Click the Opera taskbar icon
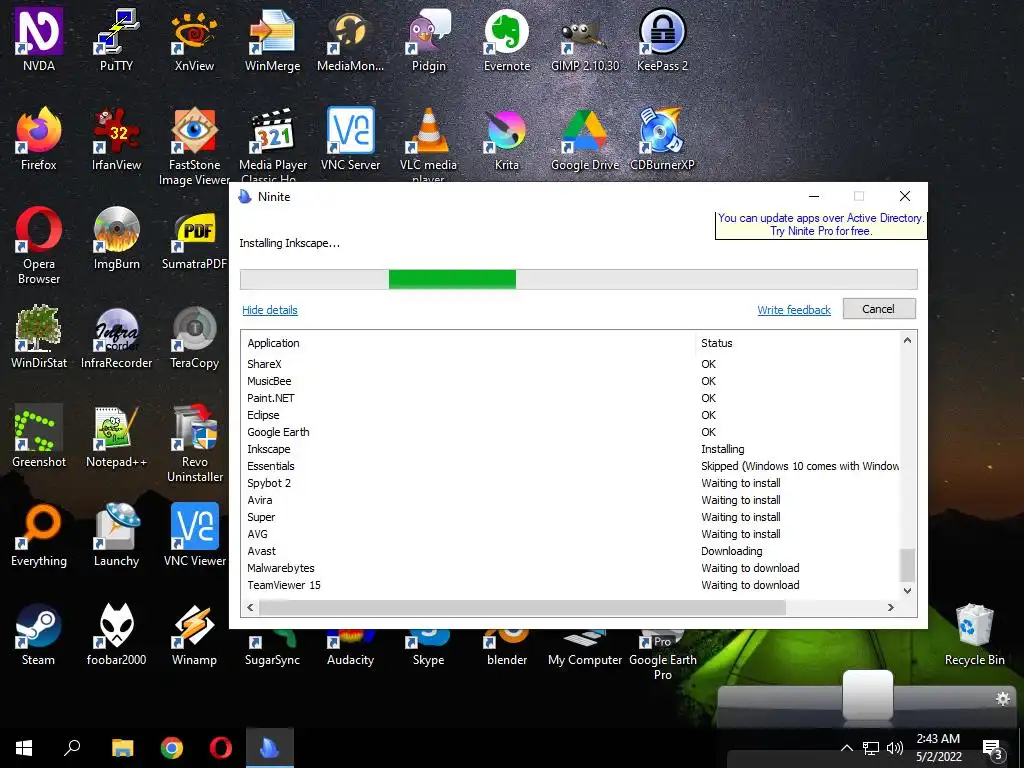Image resolution: width=1024 pixels, height=768 pixels. coord(221,748)
